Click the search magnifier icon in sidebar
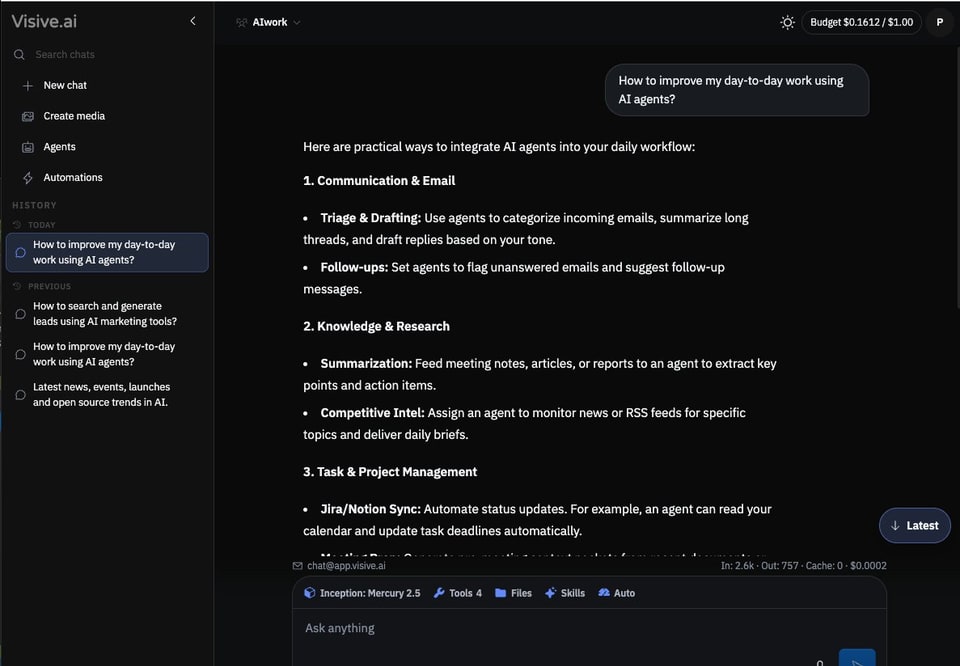Screen dimensions: 960x666 [x=20, y=54]
